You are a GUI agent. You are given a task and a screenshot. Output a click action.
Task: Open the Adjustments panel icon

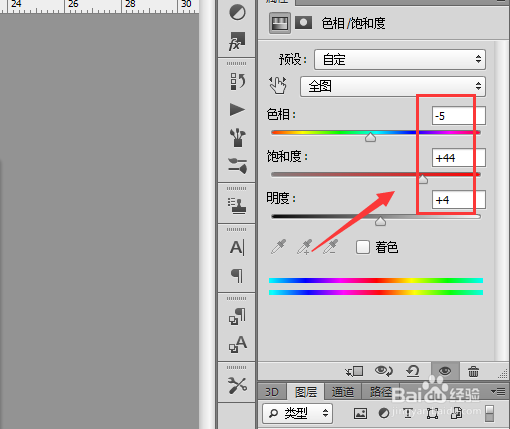237,13
